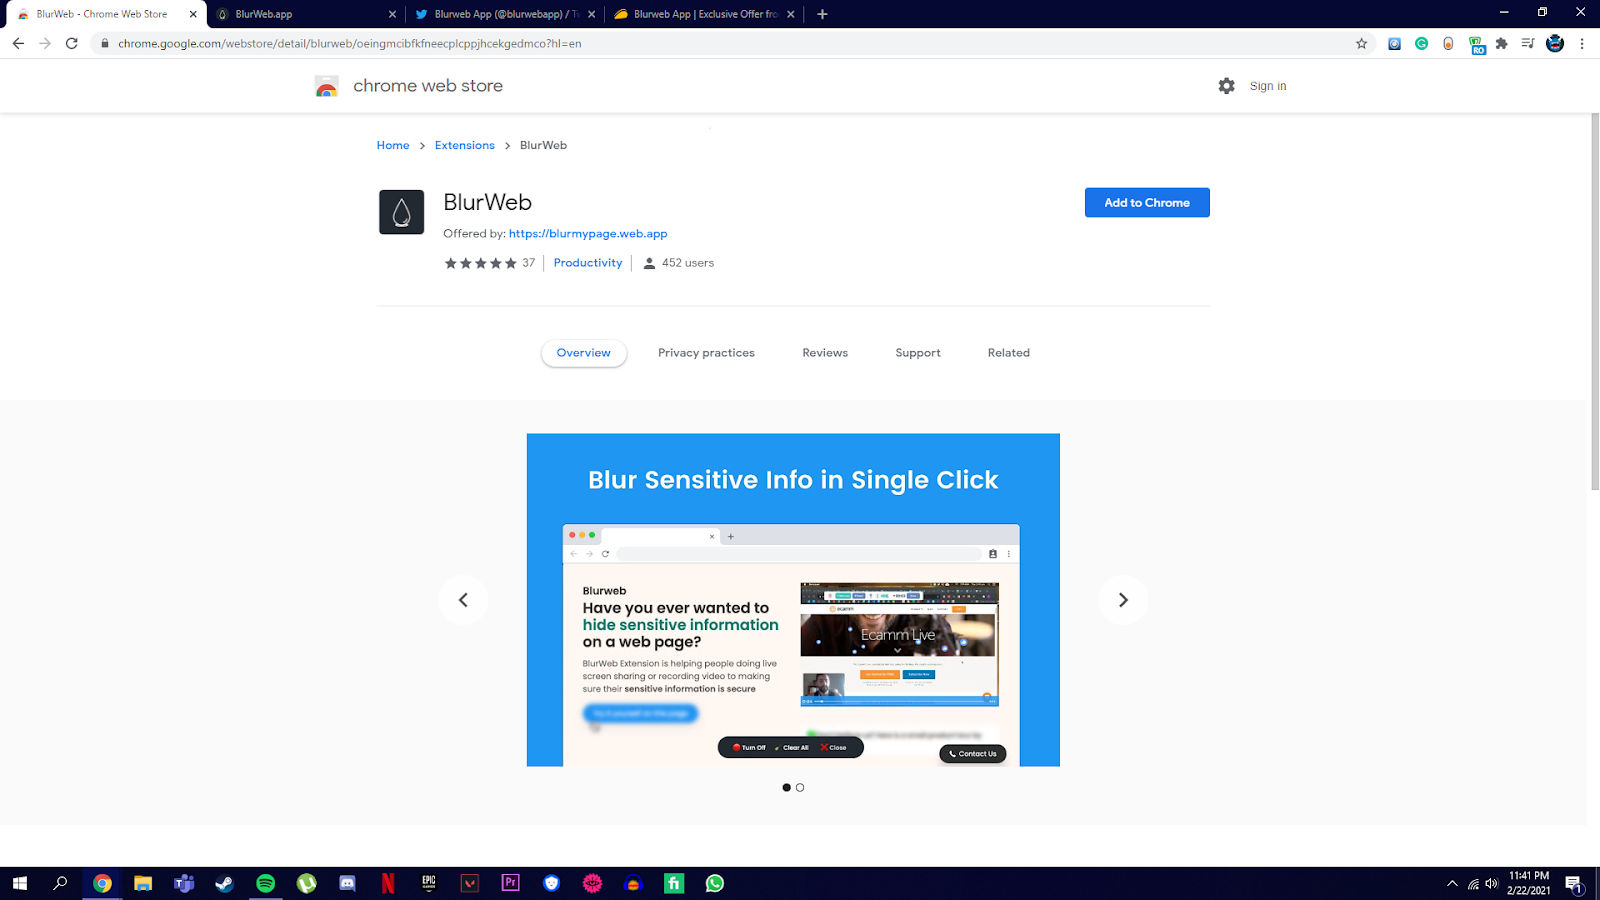1600x900 pixels.
Task: Launch Microsoft Teams from the taskbar
Action: pos(184,883)
